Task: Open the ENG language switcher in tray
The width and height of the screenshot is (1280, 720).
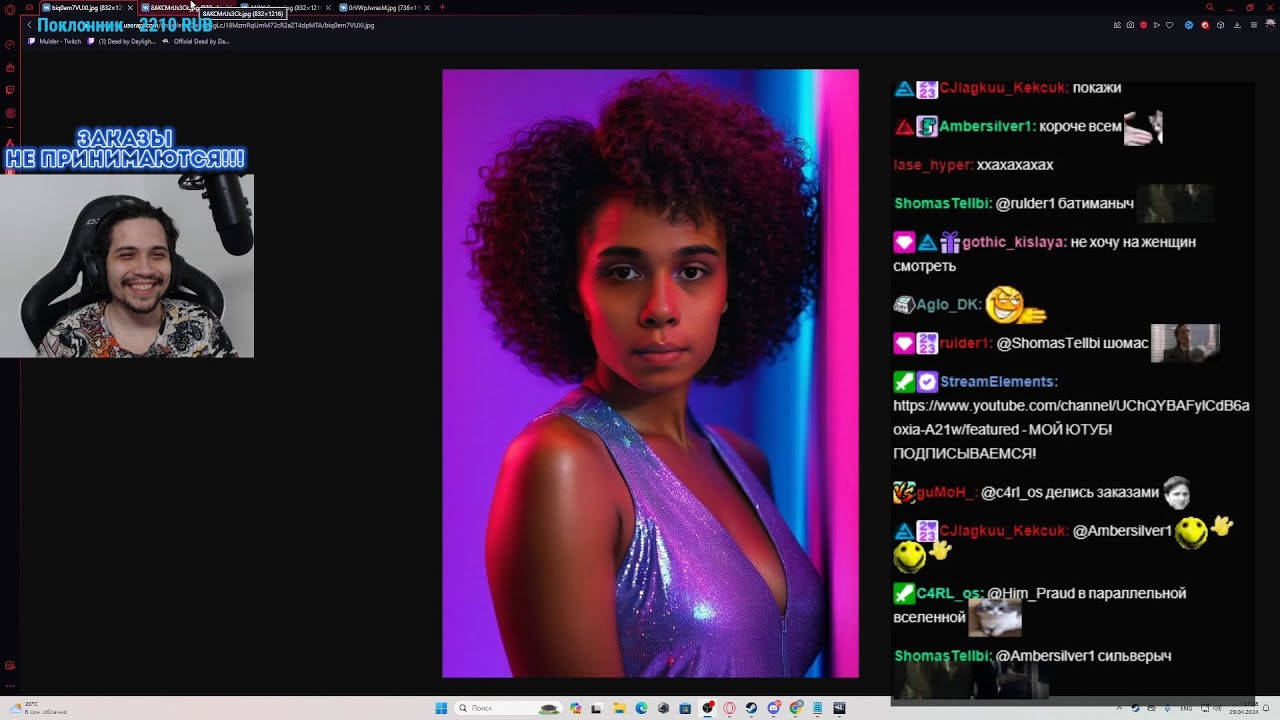Action: point(1186,708)
